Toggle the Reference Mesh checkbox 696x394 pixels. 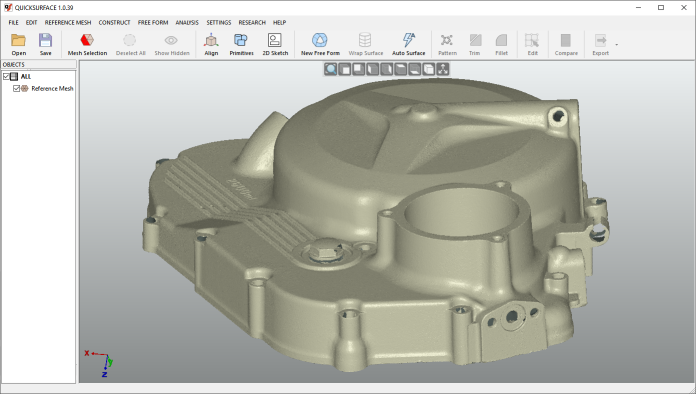click(16, 89)
